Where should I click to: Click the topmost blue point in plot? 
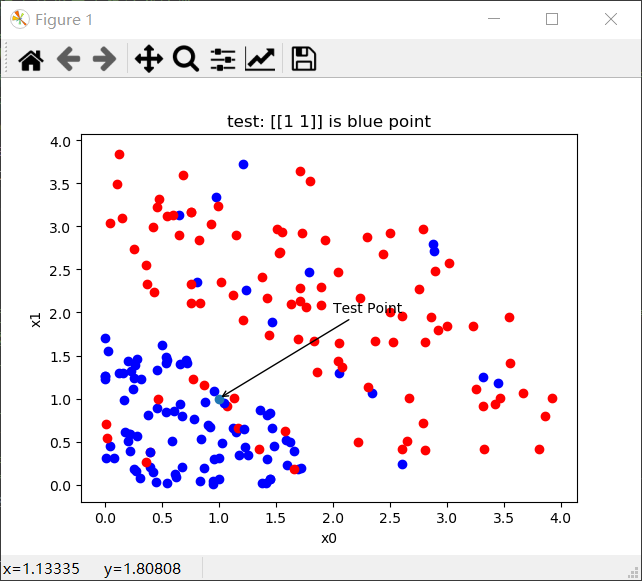[243, 164]
